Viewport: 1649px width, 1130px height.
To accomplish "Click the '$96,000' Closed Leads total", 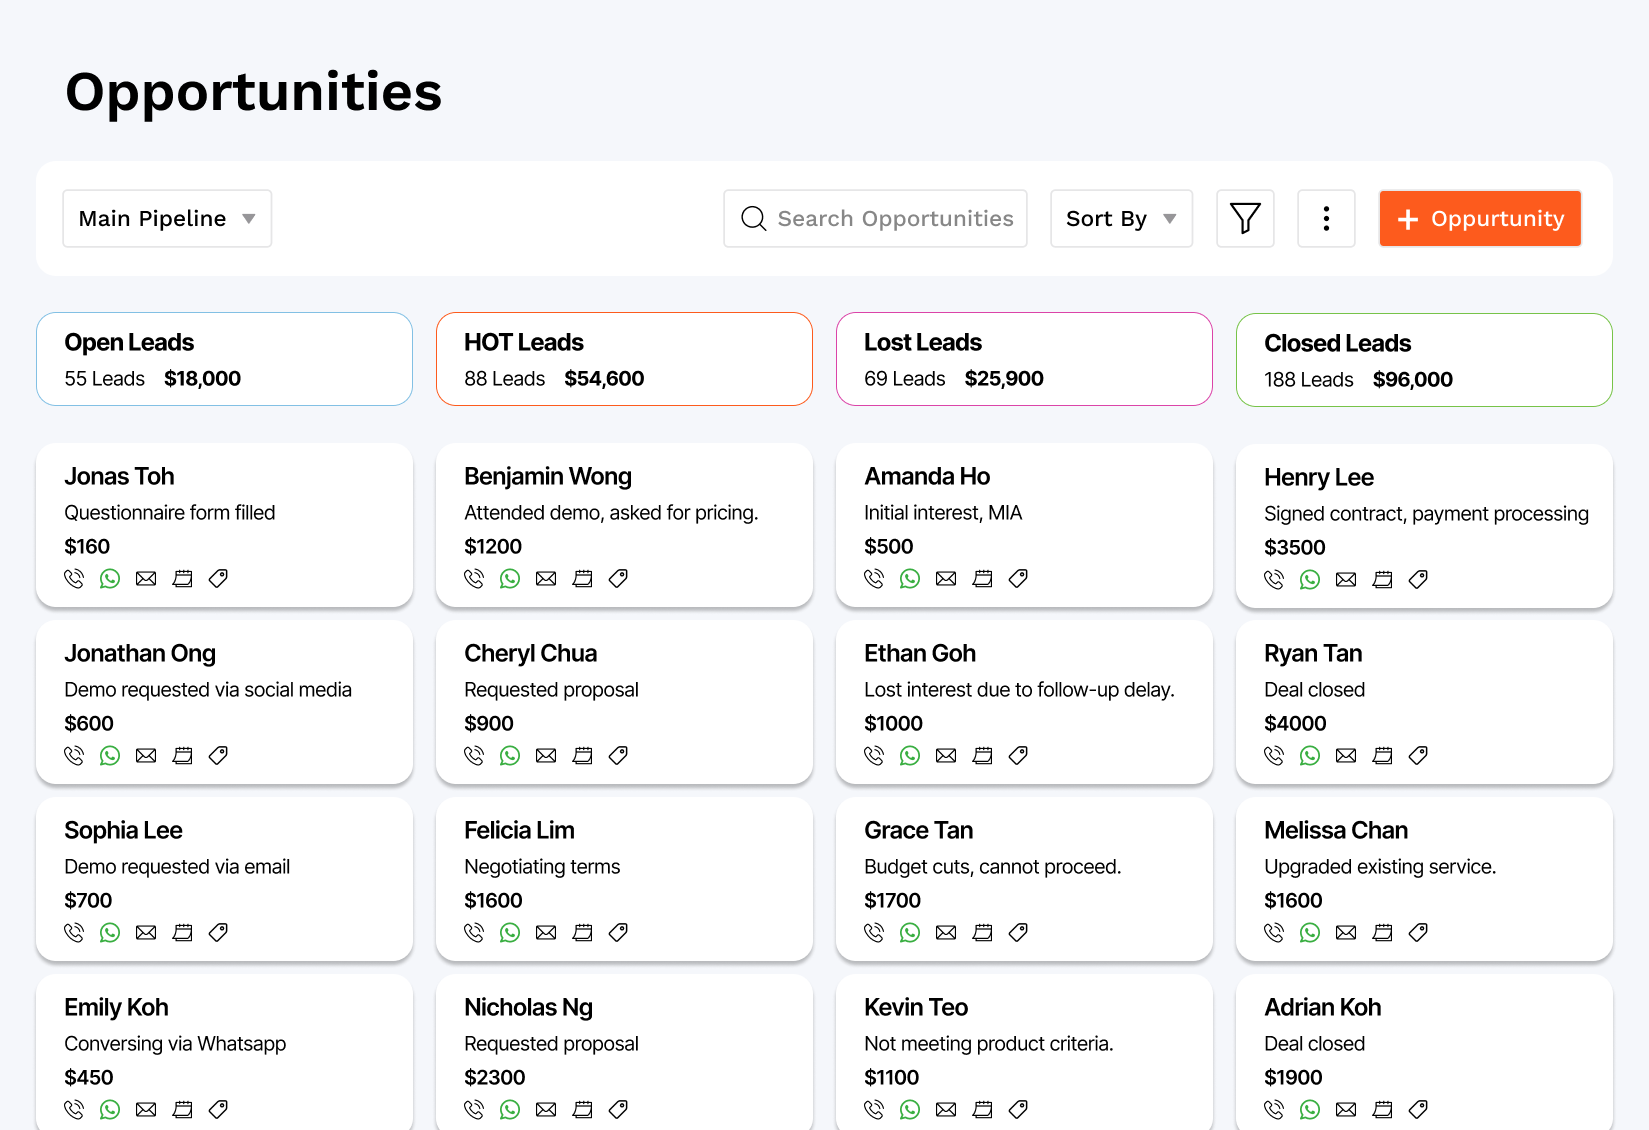I will pyautogui.click(x=1412, y=379).
